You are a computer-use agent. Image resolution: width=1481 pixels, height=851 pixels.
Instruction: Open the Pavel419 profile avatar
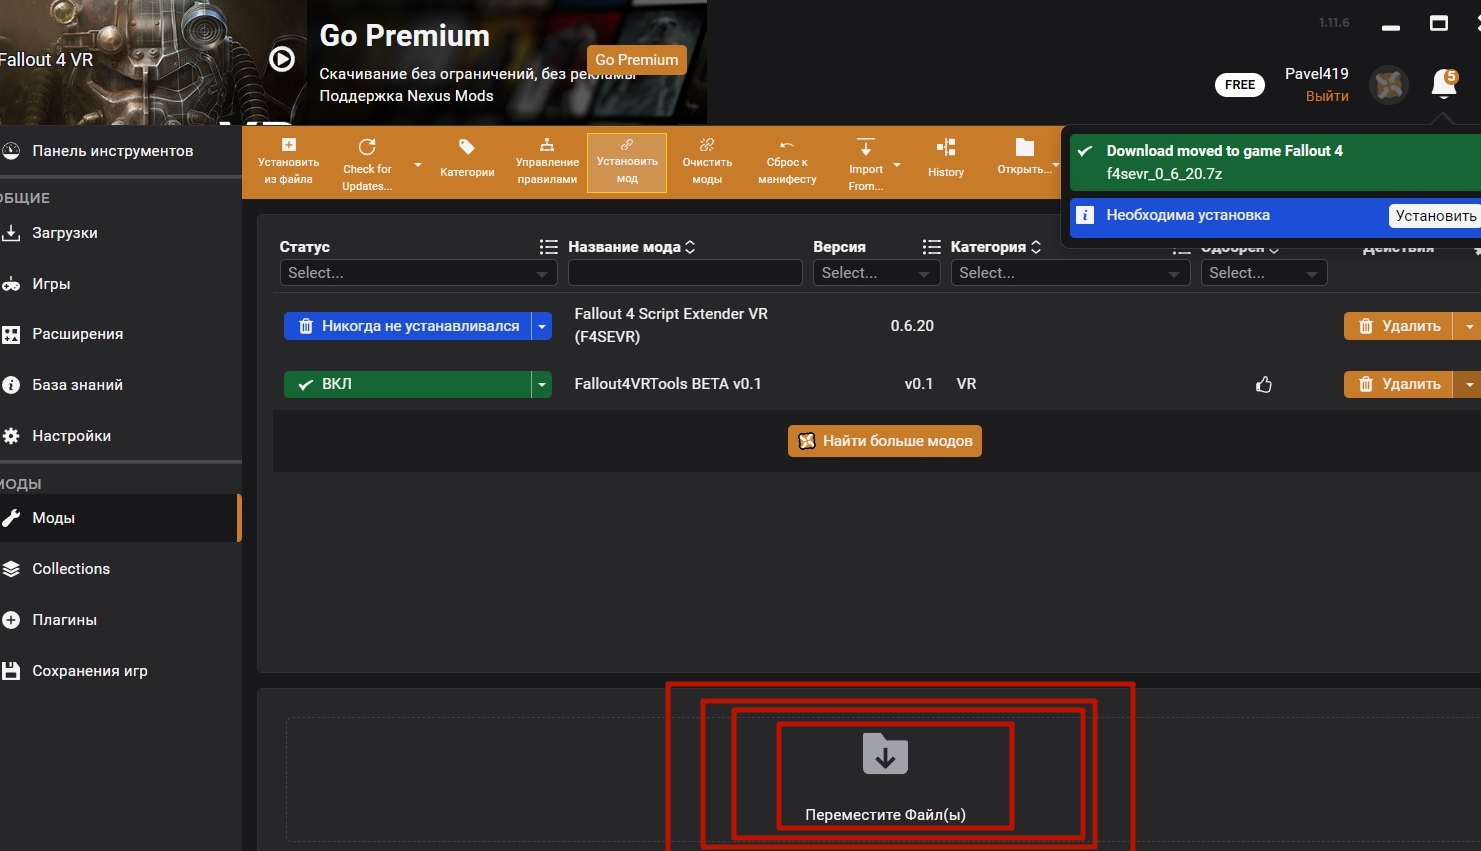pyautogui.click(x=1389, y=85)
